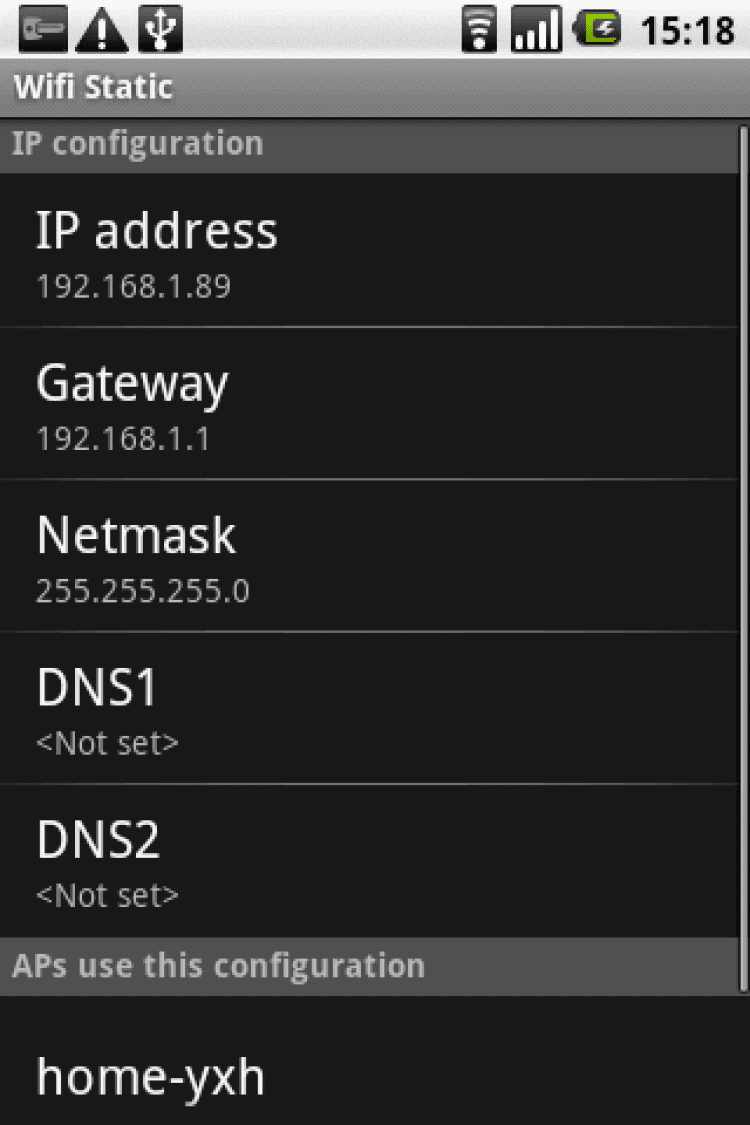Tap the warning triangle notification icon
This screenshot has width=750, height=1125.
[x=102, y=30]
